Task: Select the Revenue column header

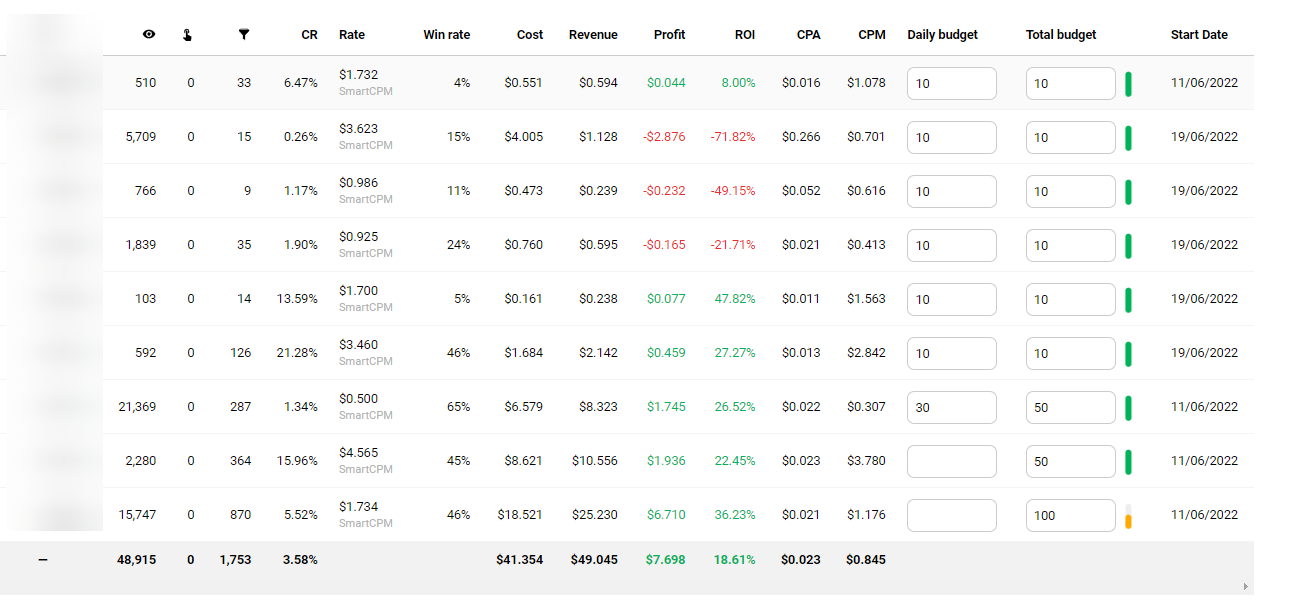Action: click(593, 35)
